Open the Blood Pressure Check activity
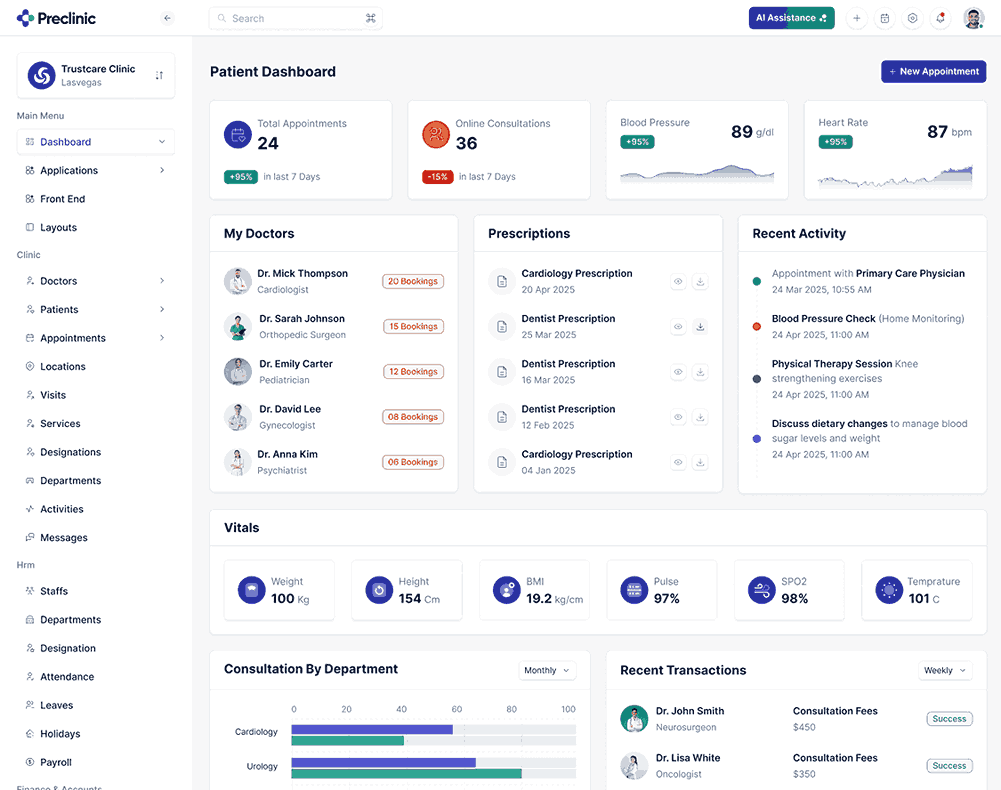 point(824,319)
